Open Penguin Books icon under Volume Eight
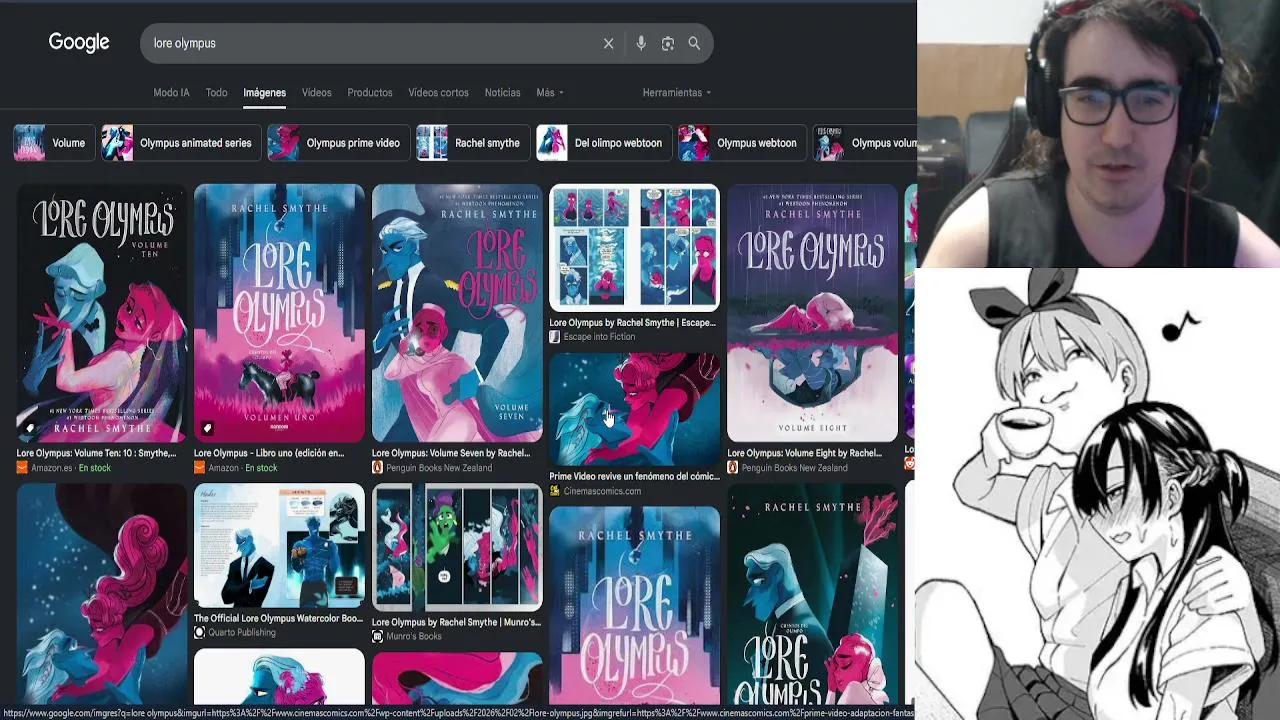 [x=733, y=468]
